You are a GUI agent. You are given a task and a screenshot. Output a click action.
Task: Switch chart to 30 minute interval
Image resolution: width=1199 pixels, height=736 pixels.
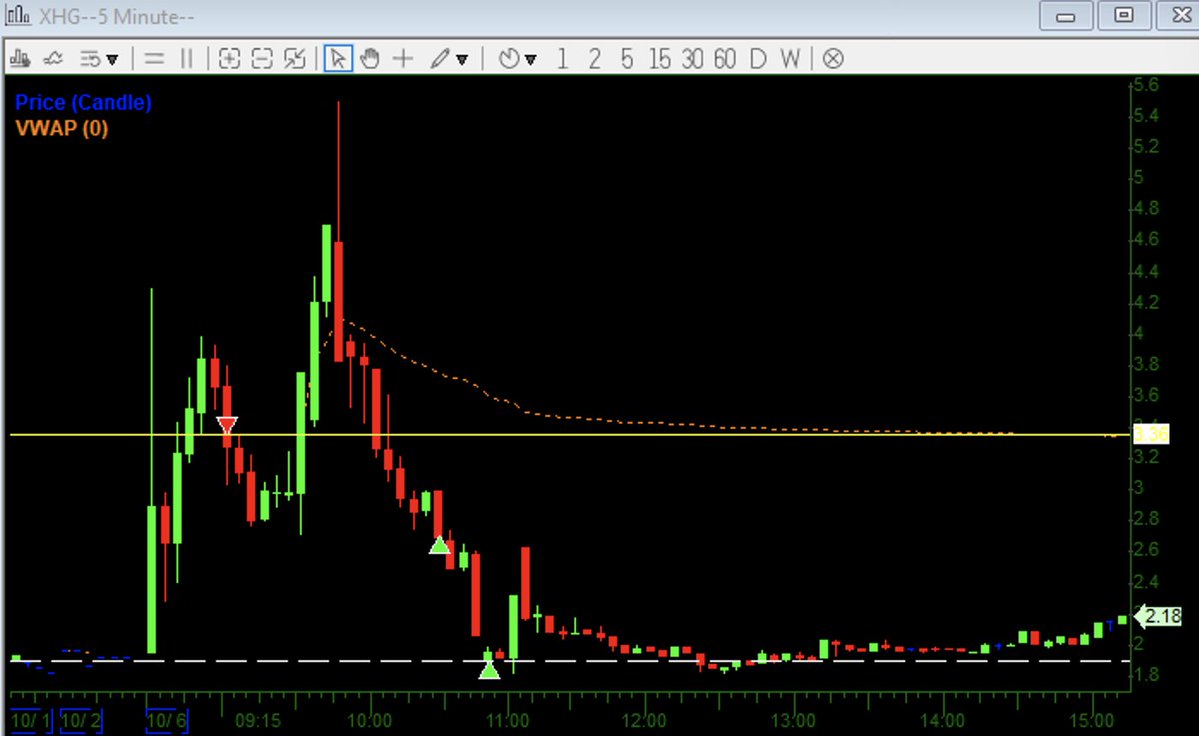[x=692, y=59]
